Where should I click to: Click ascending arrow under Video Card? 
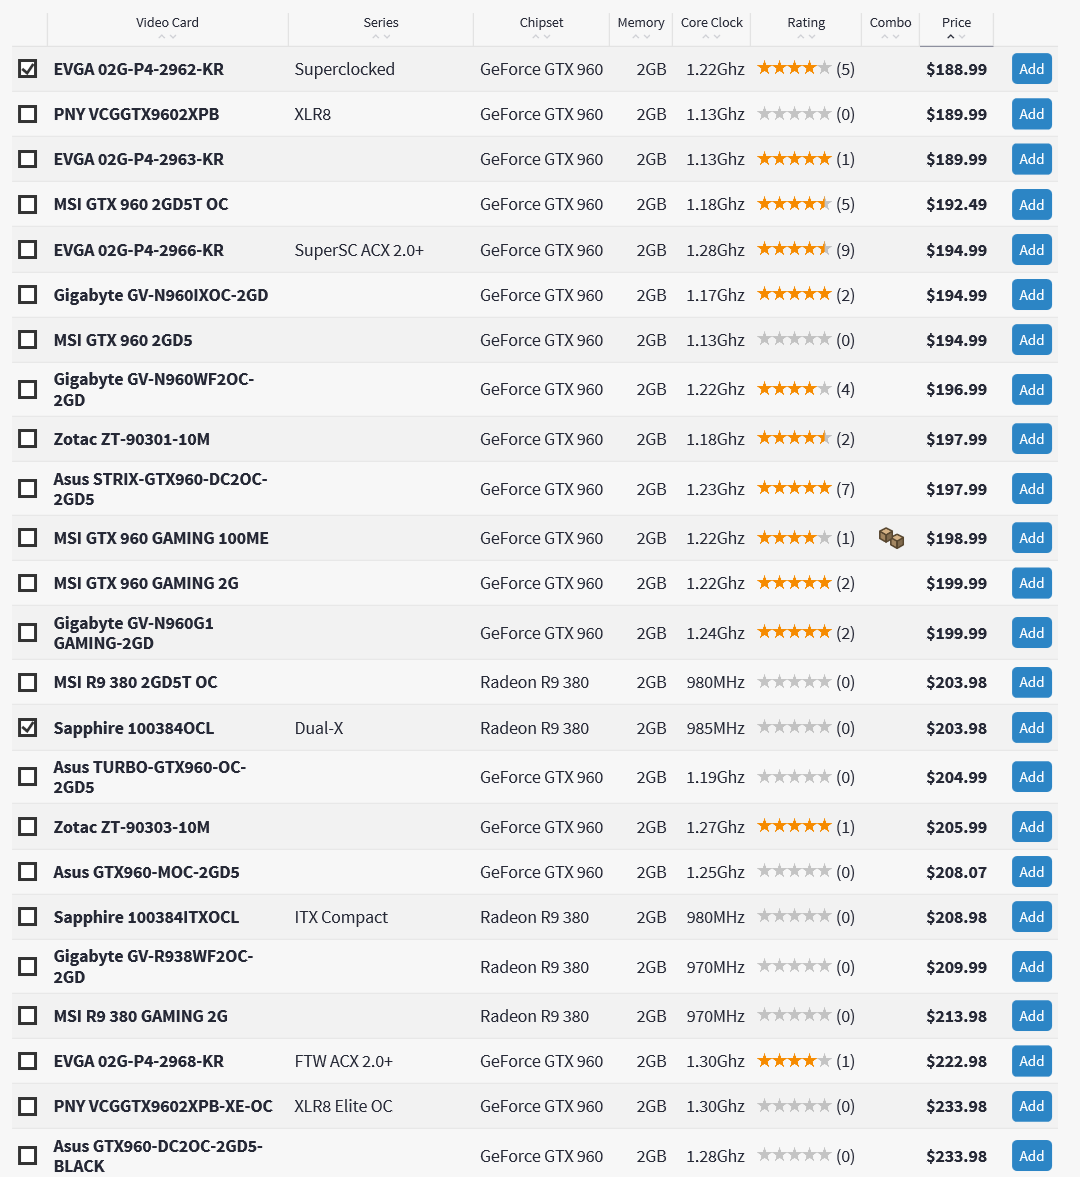coord(161,37)
